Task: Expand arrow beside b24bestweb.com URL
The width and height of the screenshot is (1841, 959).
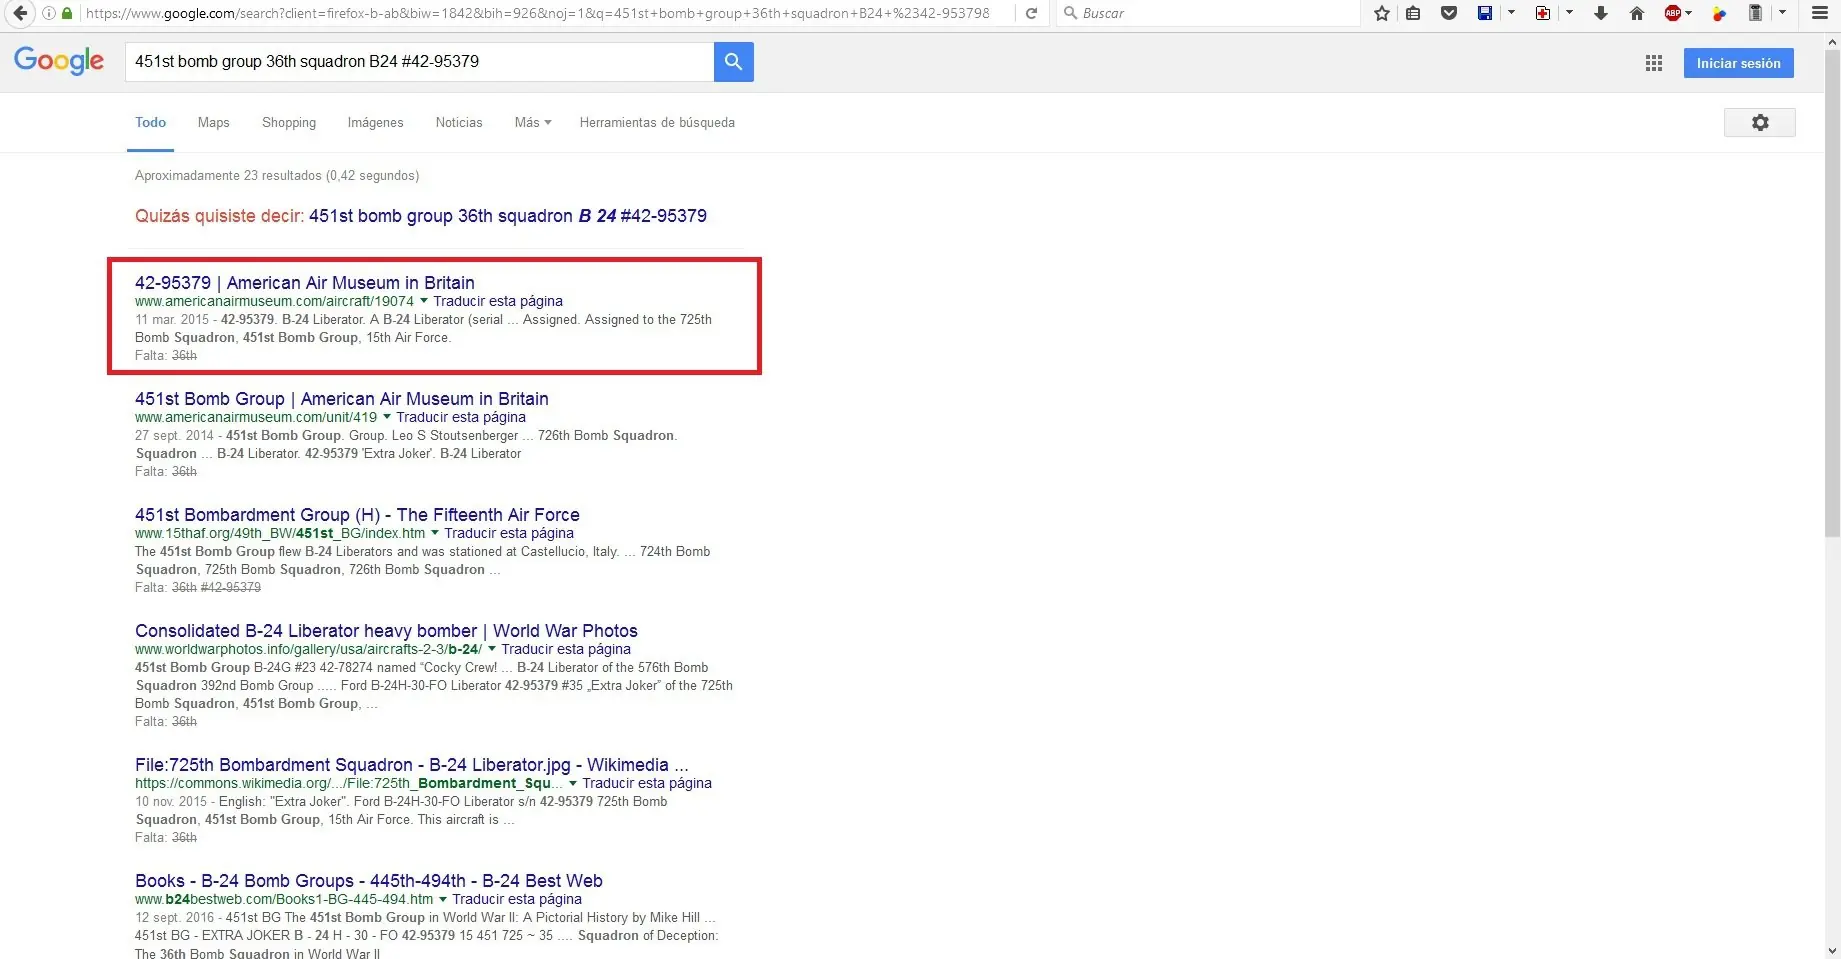Action: 443,899
